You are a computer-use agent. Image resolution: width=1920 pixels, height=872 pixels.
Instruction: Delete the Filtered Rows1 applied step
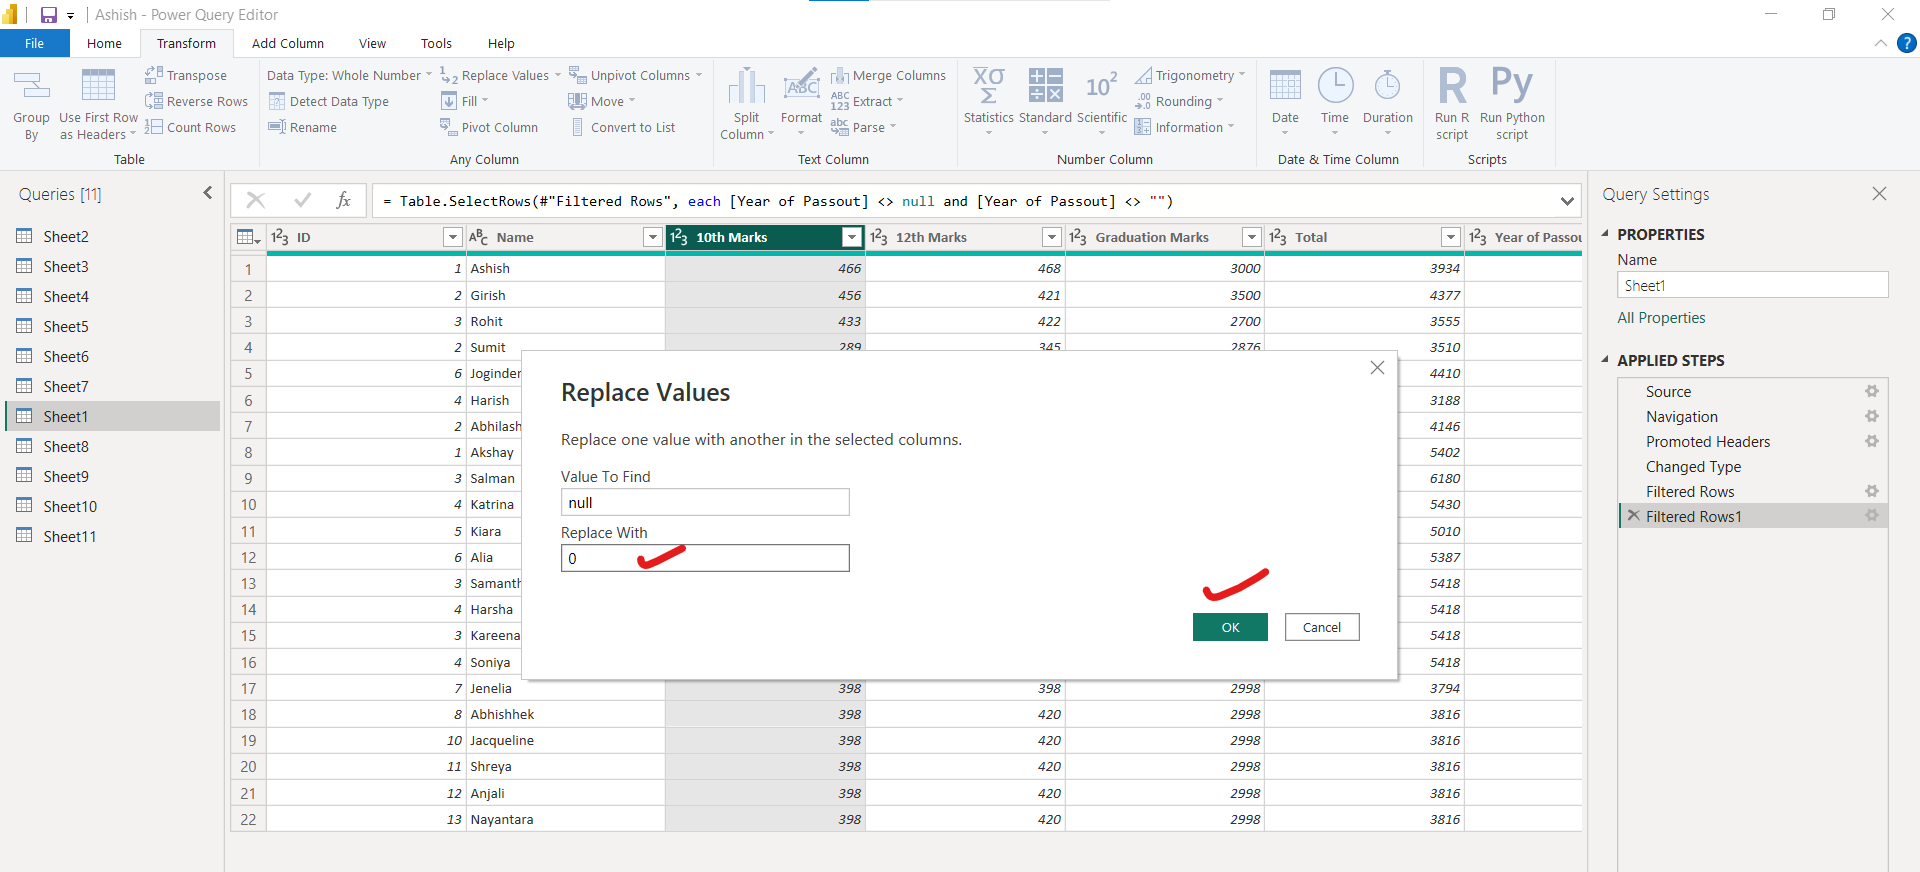[1633, 516]
